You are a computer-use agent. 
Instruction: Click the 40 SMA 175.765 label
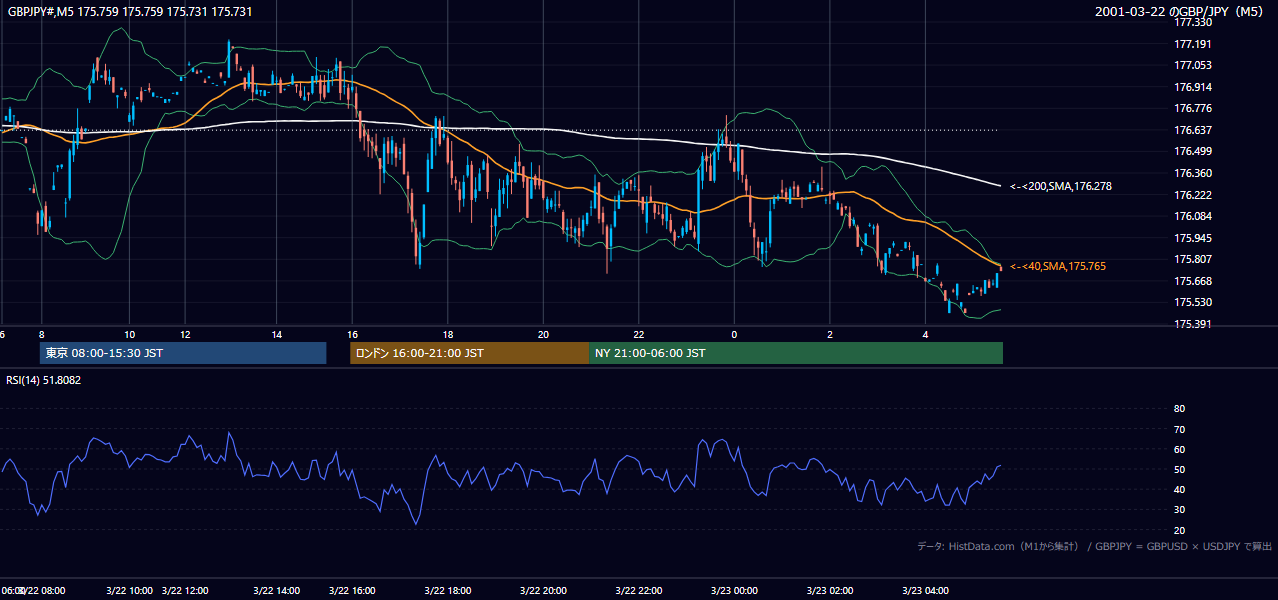click(1058, 266)
